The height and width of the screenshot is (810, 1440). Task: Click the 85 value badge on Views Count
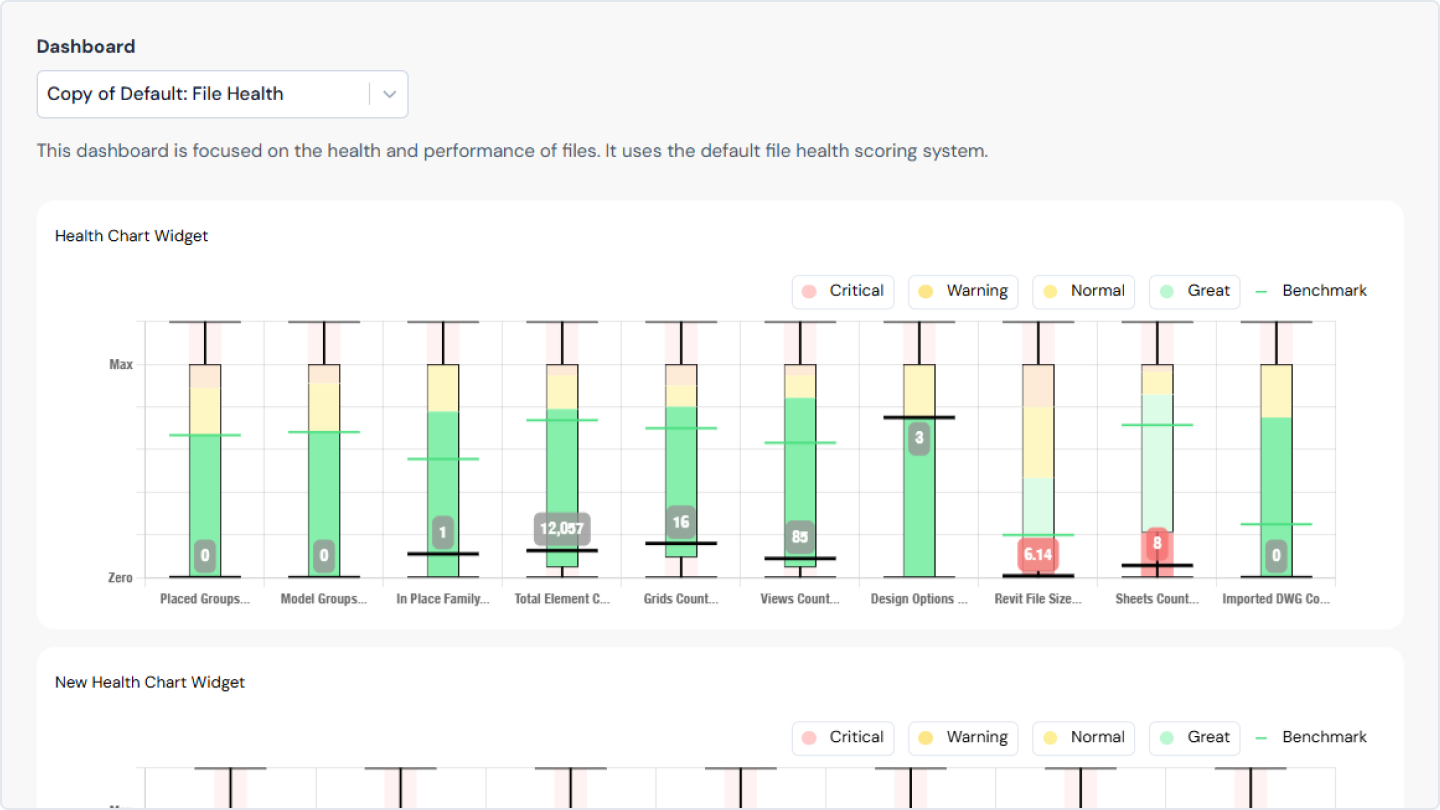[799, 537]
